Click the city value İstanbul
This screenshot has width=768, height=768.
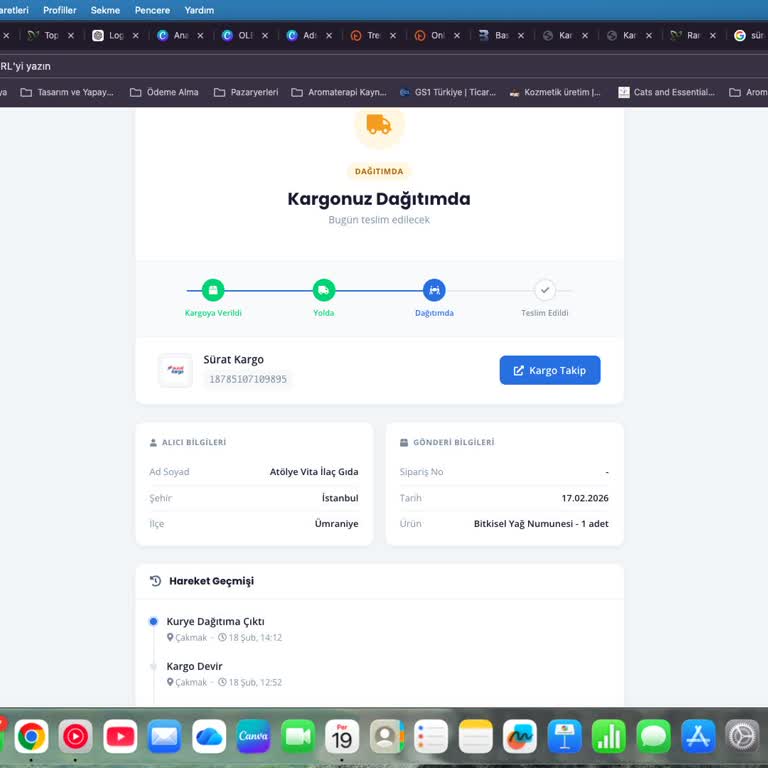(x=340, y=498)
